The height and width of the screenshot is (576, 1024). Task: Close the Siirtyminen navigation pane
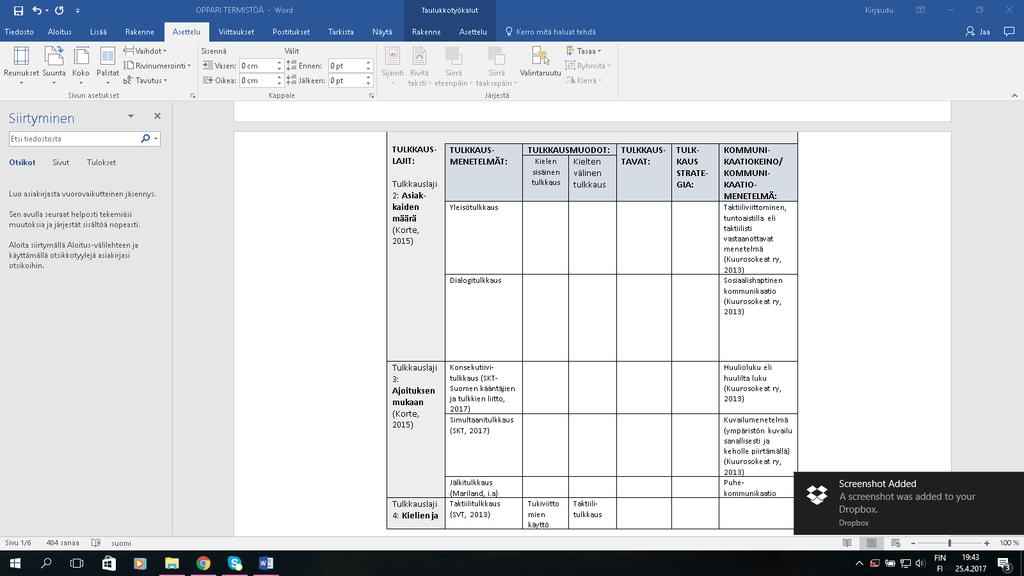(x=157, y=116)
